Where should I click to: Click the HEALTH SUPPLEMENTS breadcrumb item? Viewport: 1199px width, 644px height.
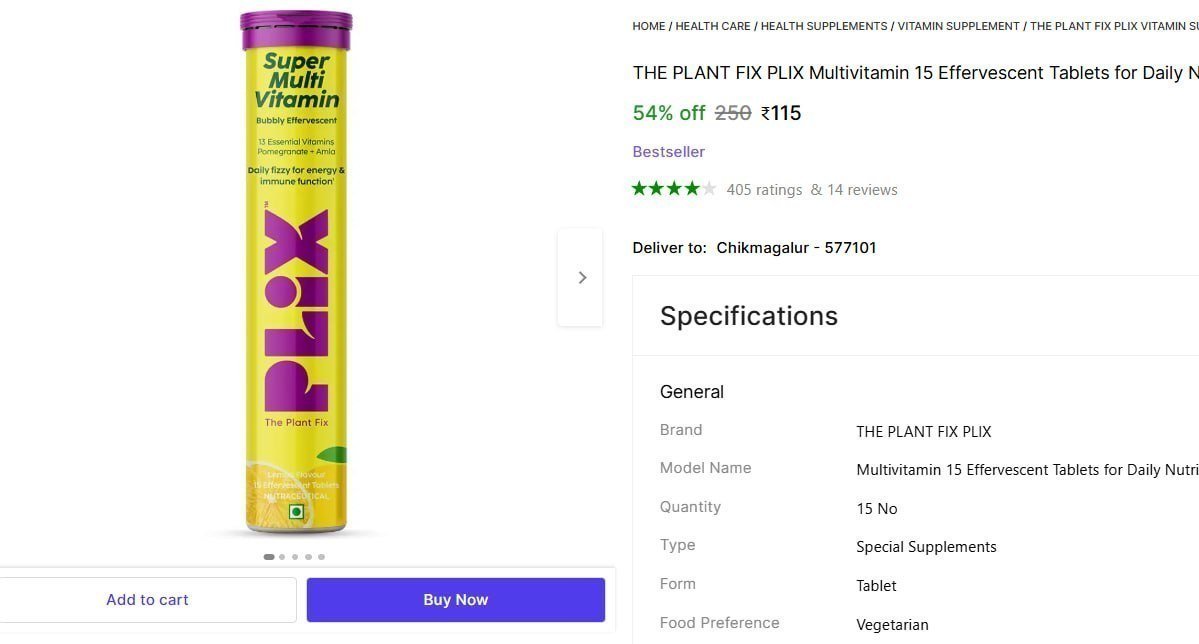[823, 26]
